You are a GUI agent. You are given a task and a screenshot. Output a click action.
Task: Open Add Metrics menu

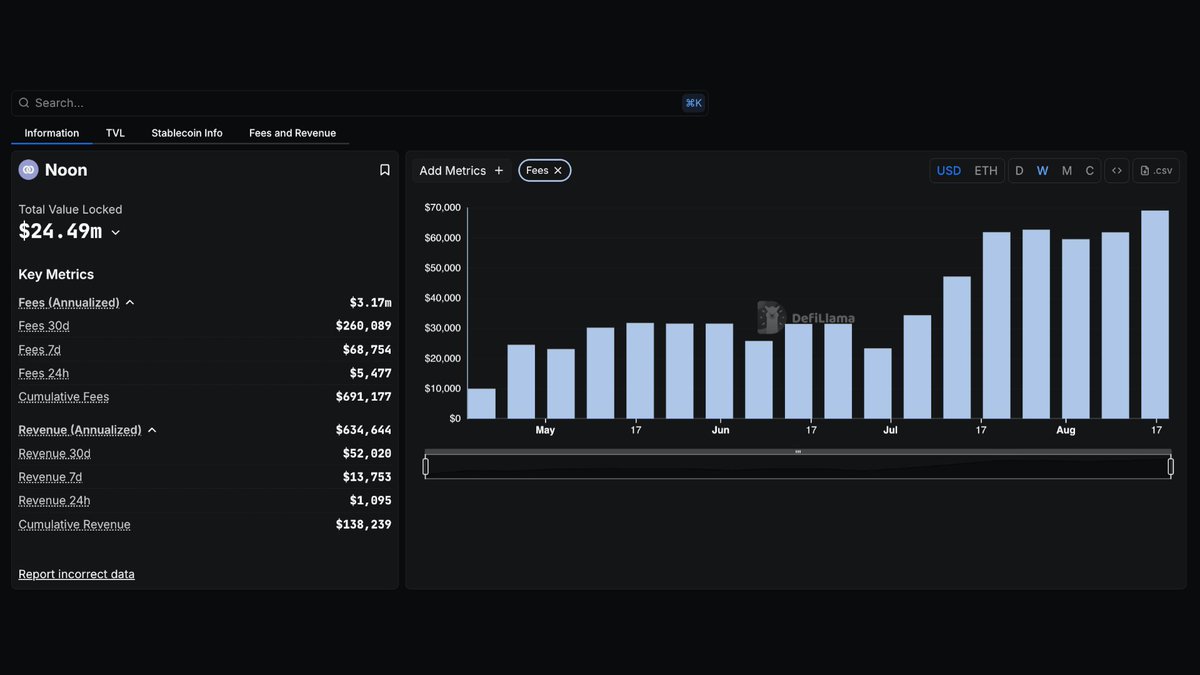pos(461,171)
